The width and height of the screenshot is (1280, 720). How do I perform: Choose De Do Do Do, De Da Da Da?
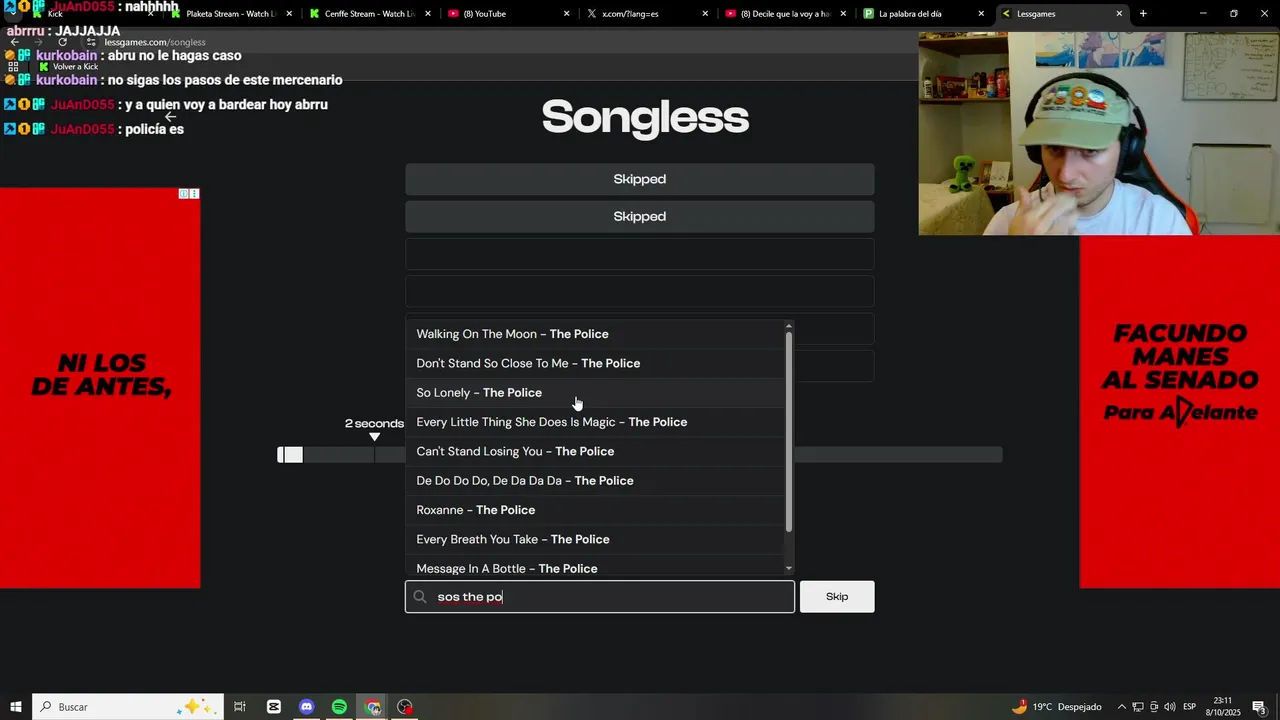tap(595, 480)
